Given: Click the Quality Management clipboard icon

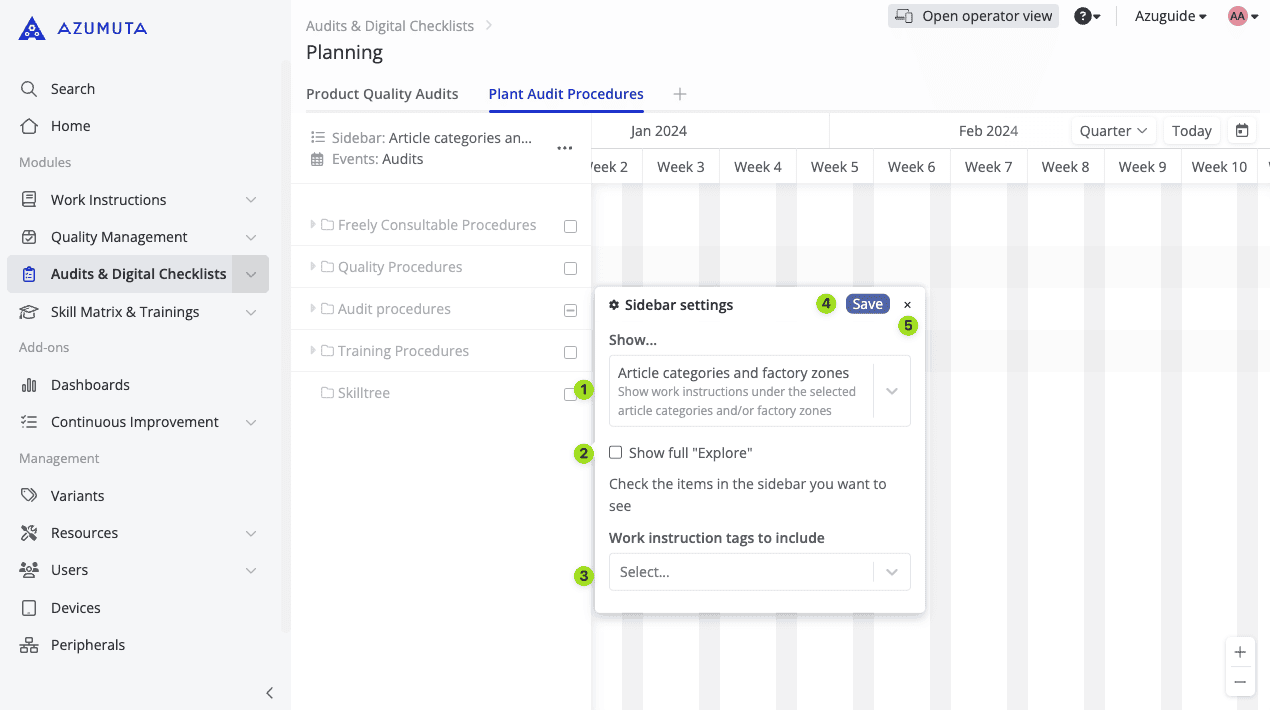Looking at the screenshot, I should [28, 236].
